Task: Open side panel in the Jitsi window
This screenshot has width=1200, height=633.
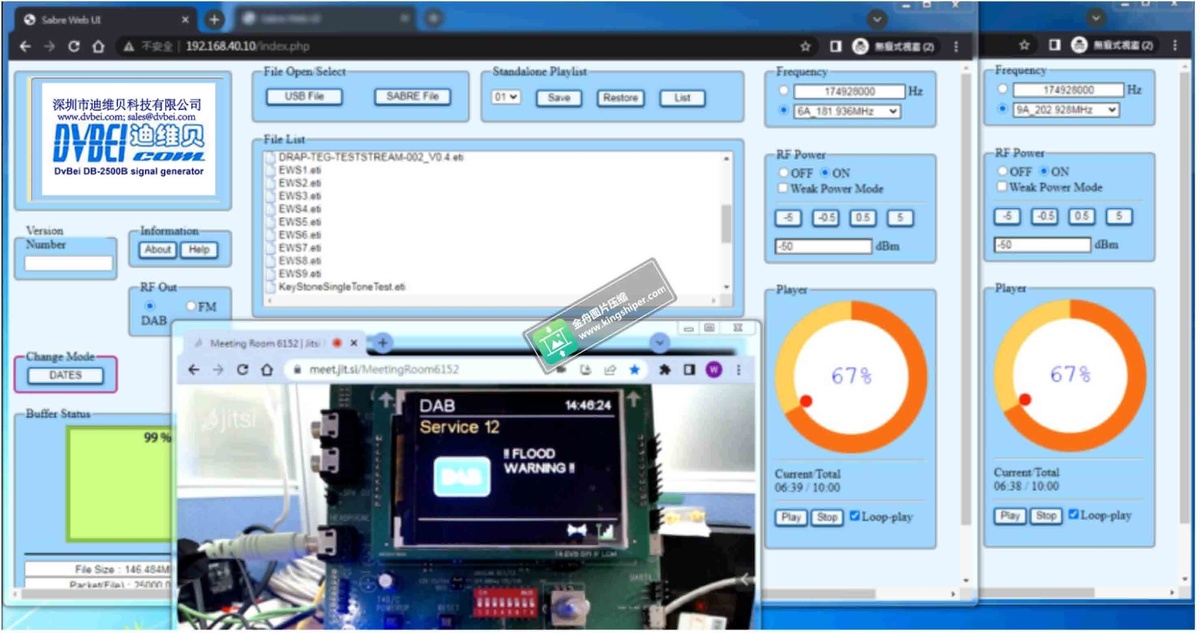Action: 689,369
